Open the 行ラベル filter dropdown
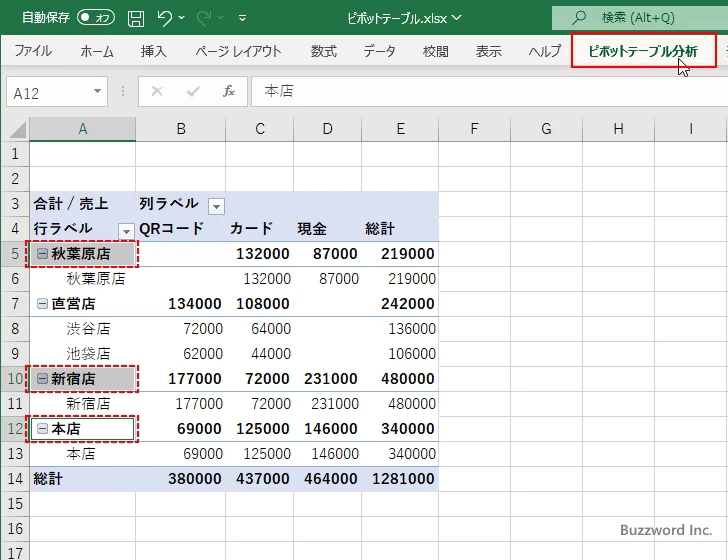The height and width of the screenshot is (560, 728). coord(126,231)
